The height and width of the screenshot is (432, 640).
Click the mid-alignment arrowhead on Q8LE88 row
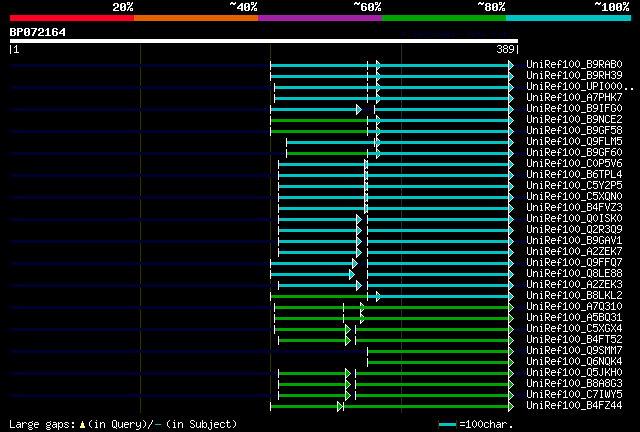coord(352,274)
